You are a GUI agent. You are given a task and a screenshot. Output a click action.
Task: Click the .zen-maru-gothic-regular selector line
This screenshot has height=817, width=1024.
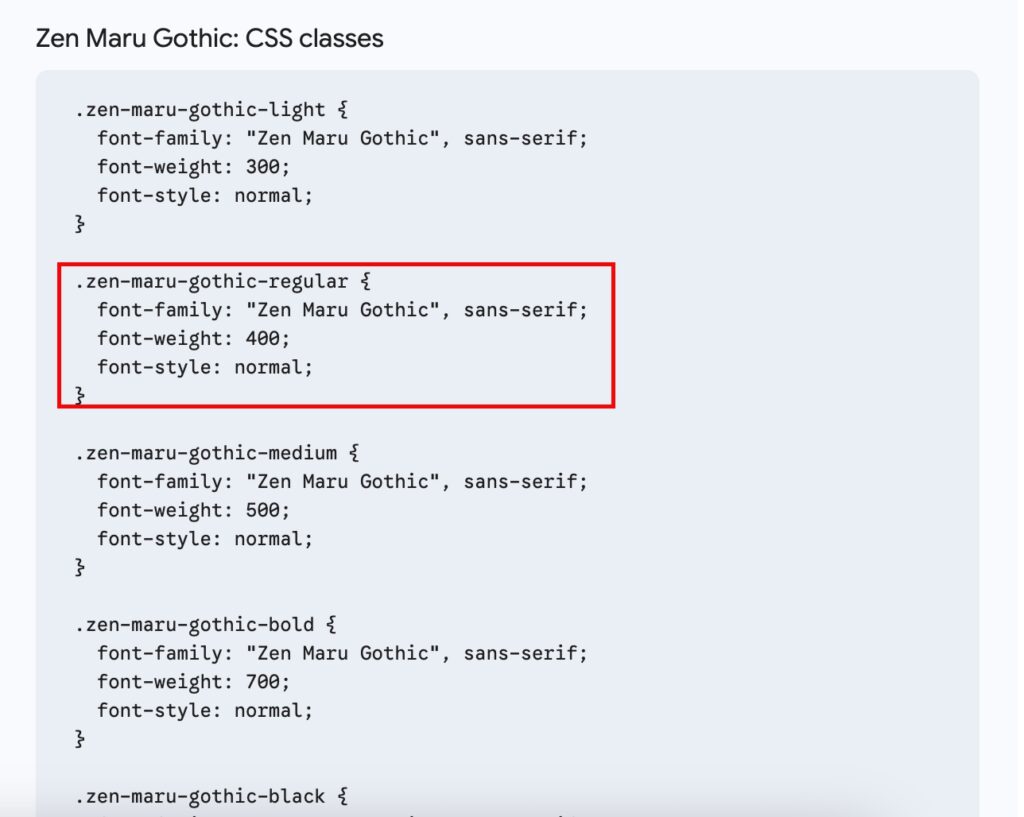tap(222, 281)
